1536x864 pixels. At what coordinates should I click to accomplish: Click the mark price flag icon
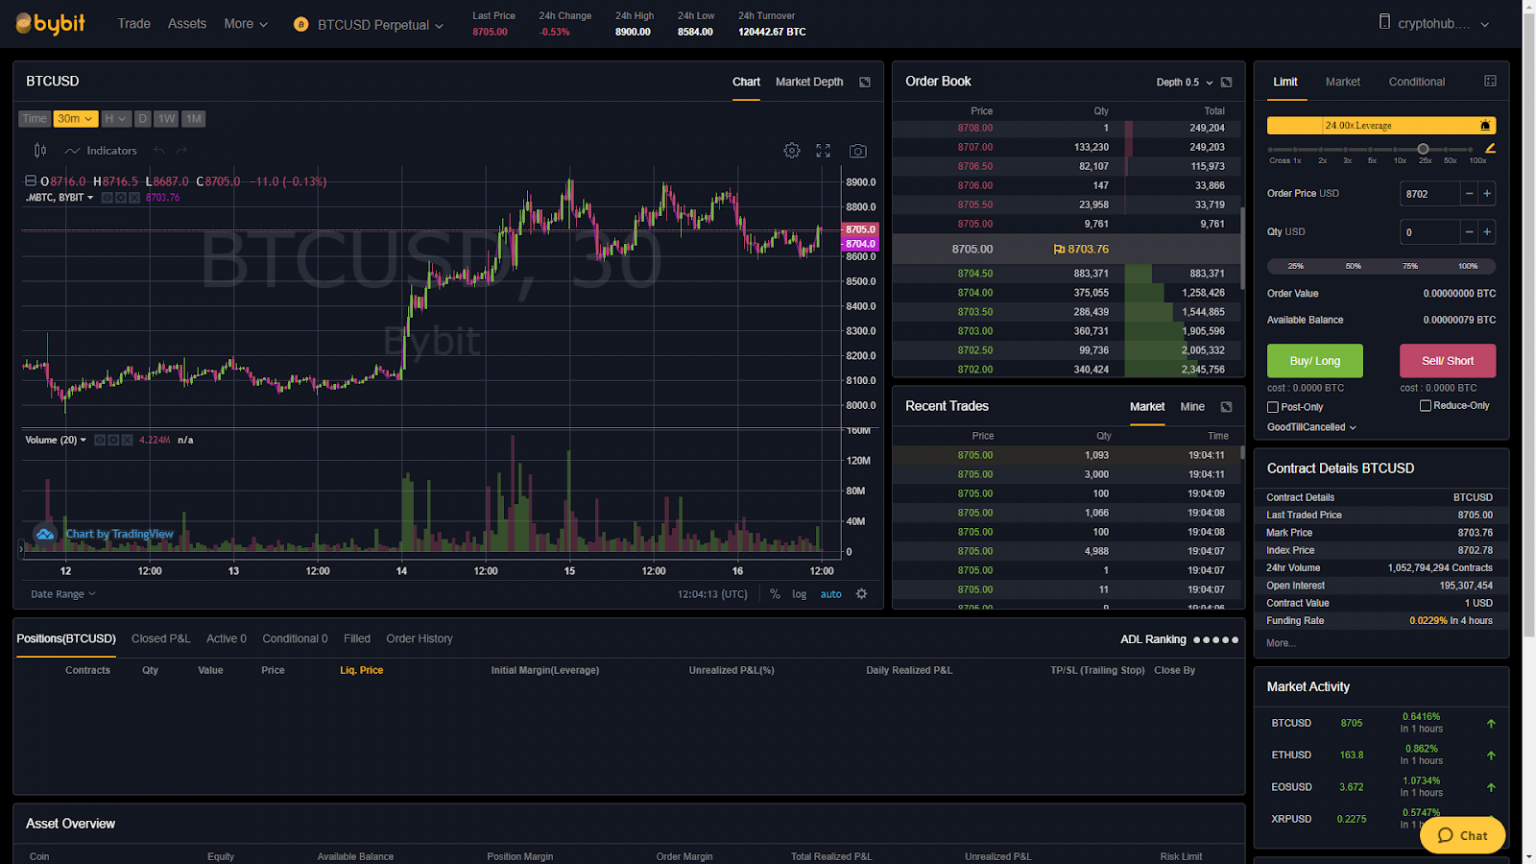click(x=1059, y=250)
